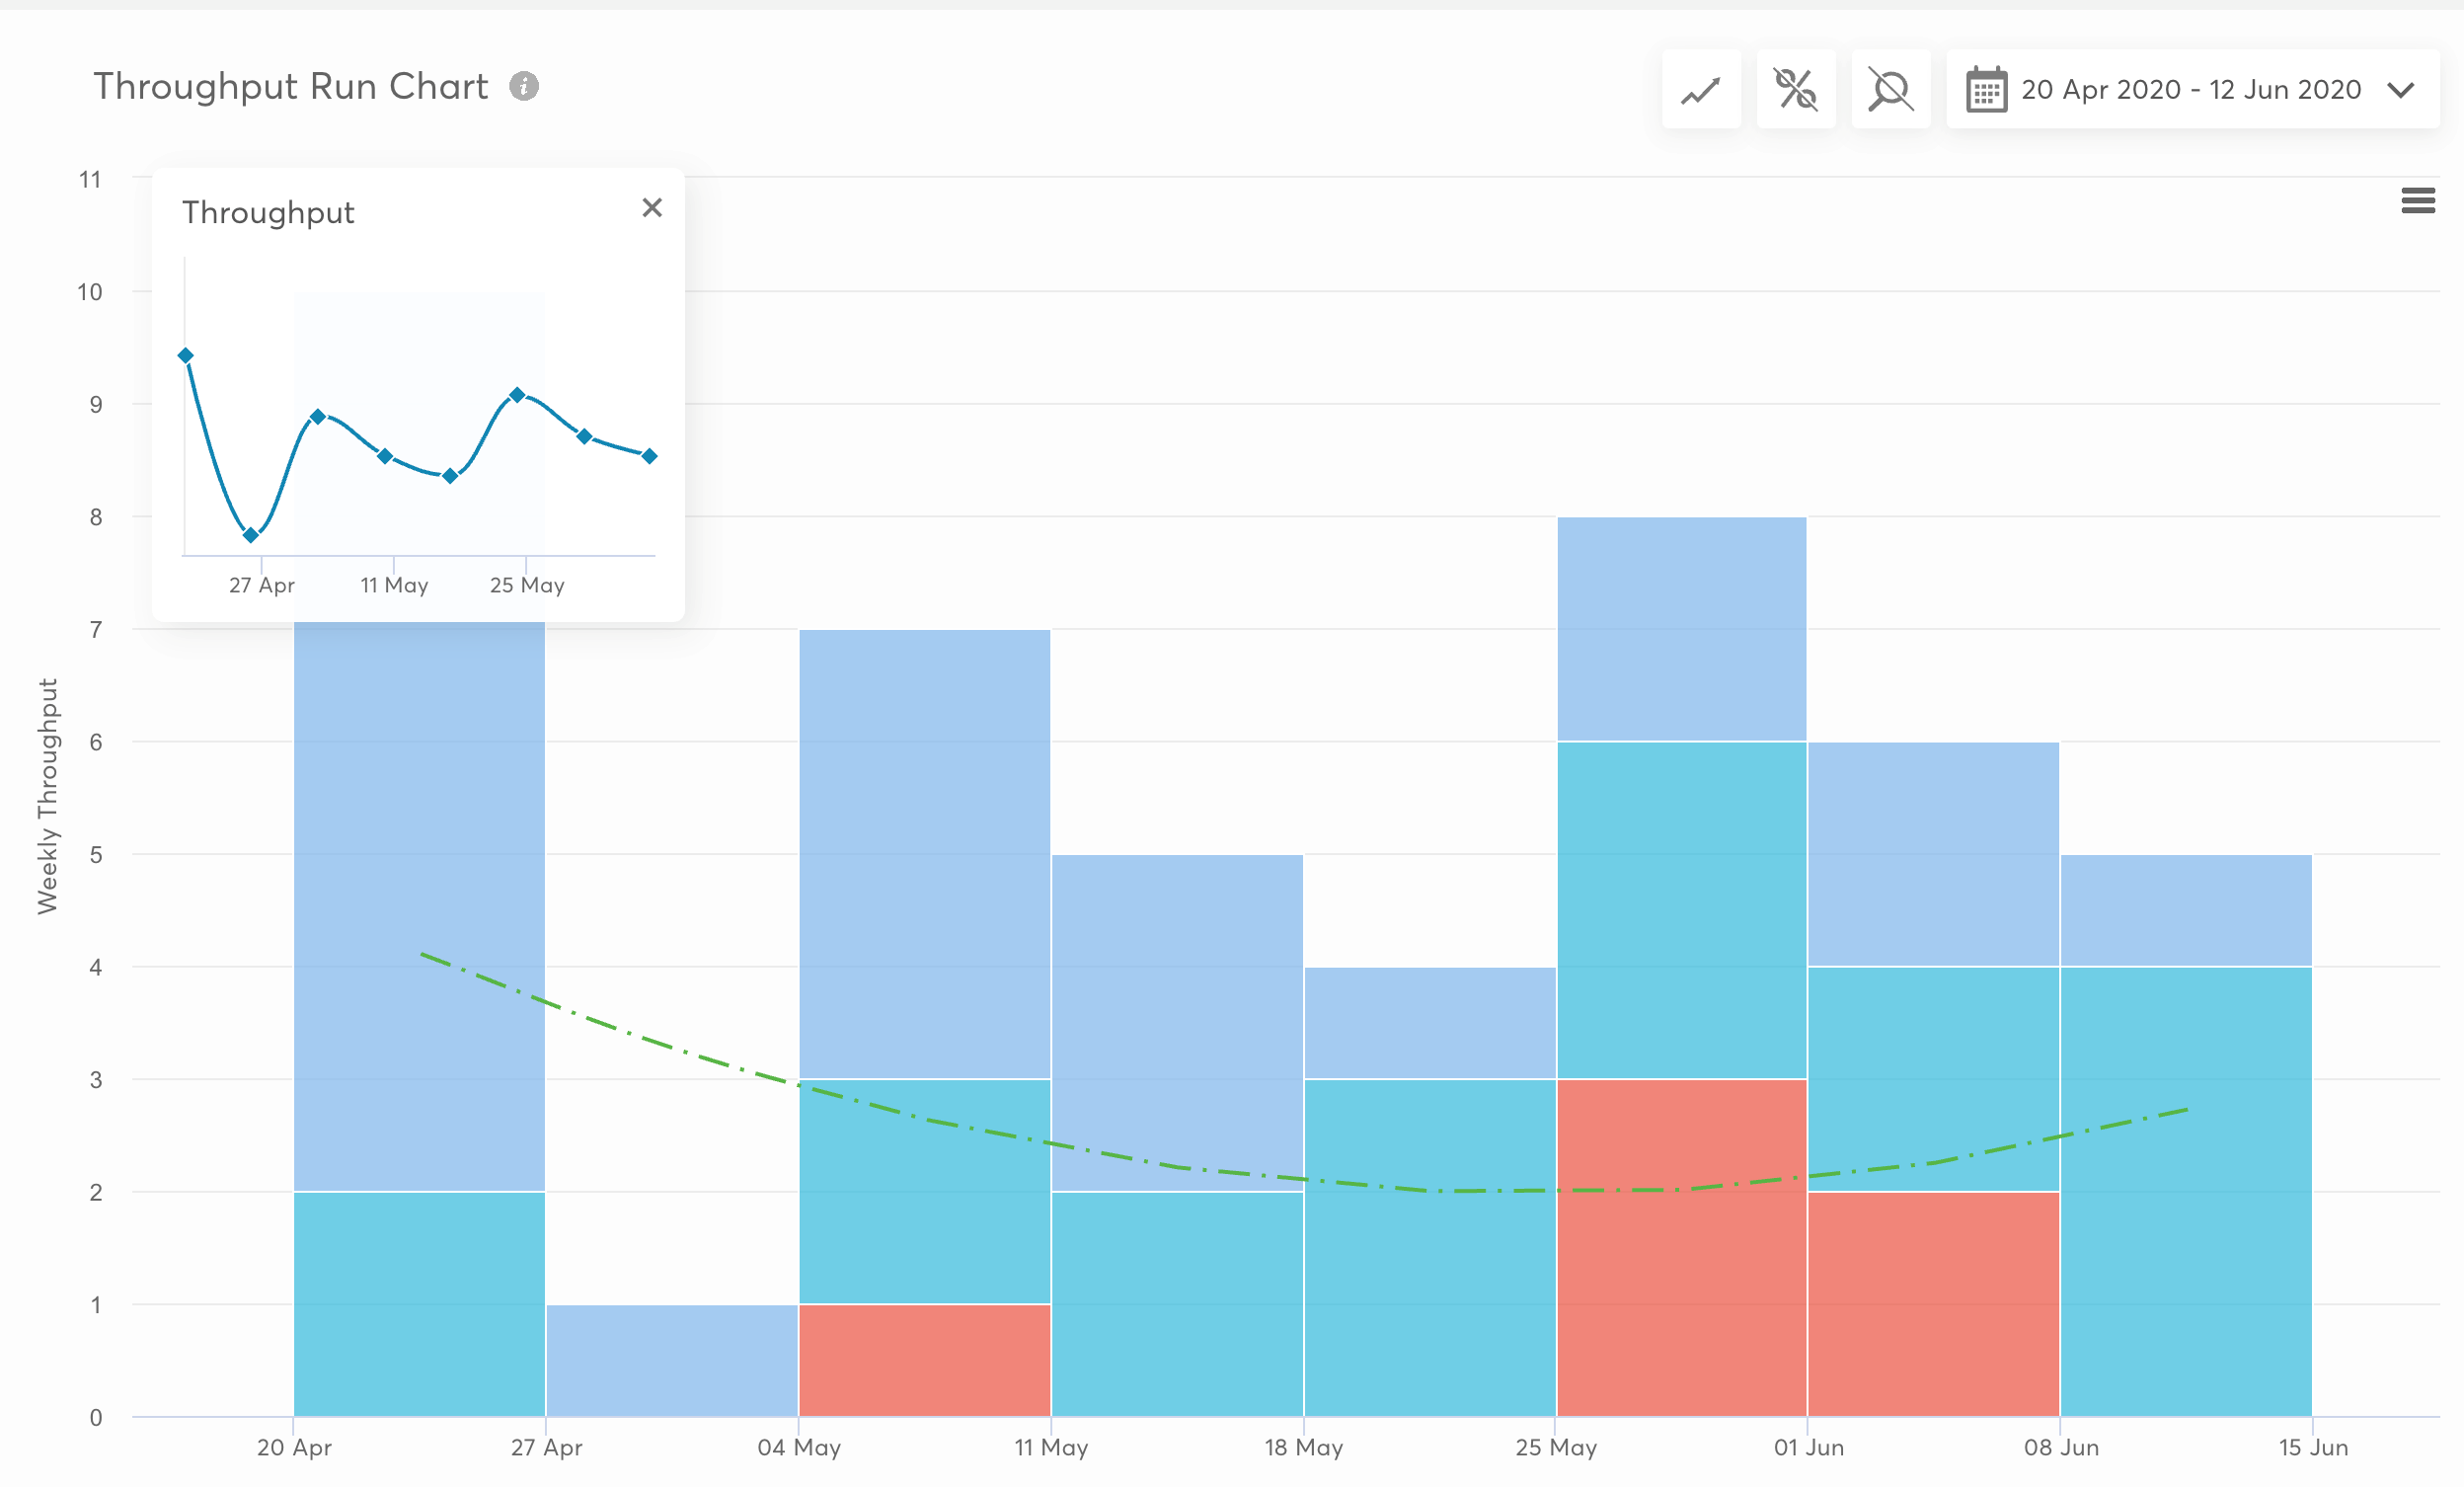Close the Throughput mini chart popup
Viewport: 2464px width, 1487px height.
pyautogui.click(x=652, y=208)
